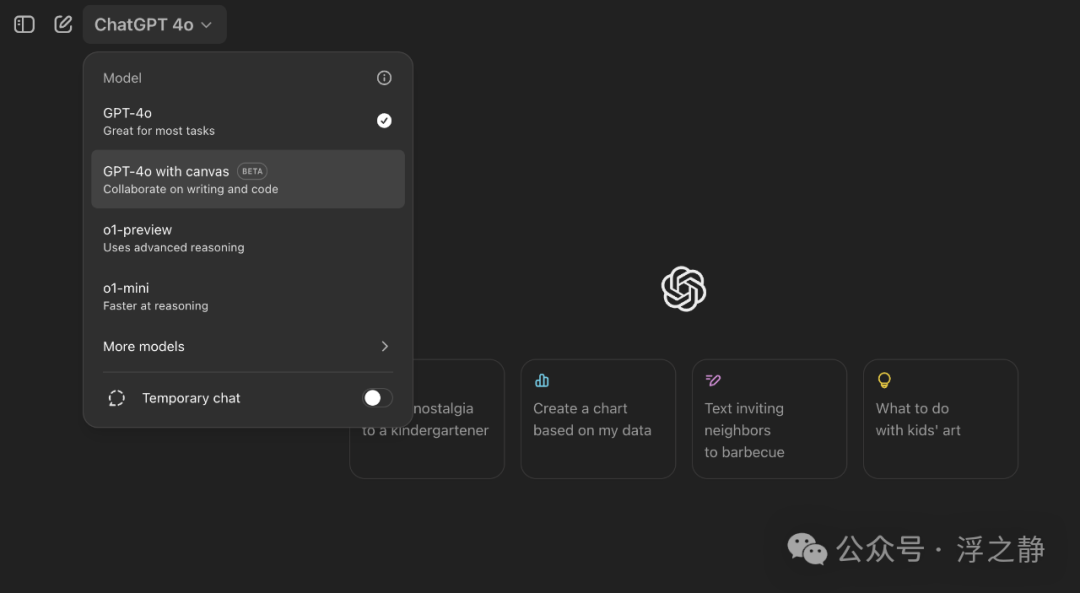The image size is (1080, 593).
Task: Pick the o1-mini model
Action: 248,296
